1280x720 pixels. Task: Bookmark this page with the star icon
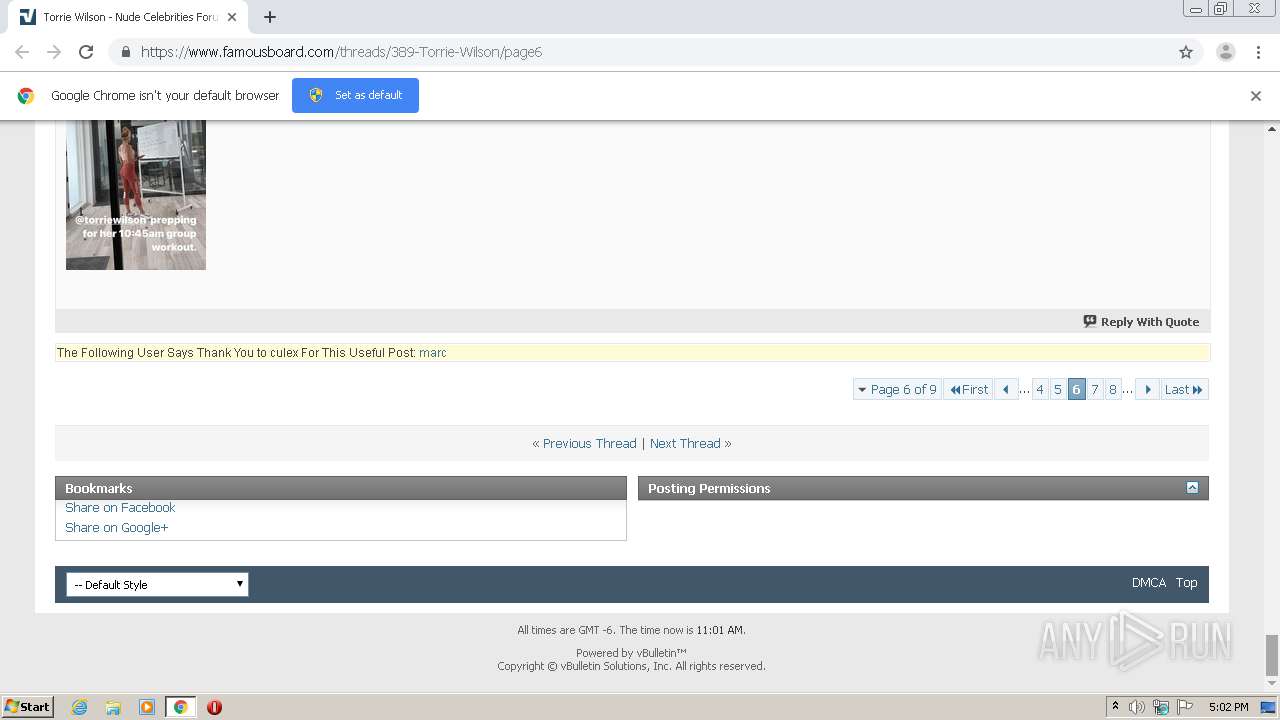(1186, 52)
